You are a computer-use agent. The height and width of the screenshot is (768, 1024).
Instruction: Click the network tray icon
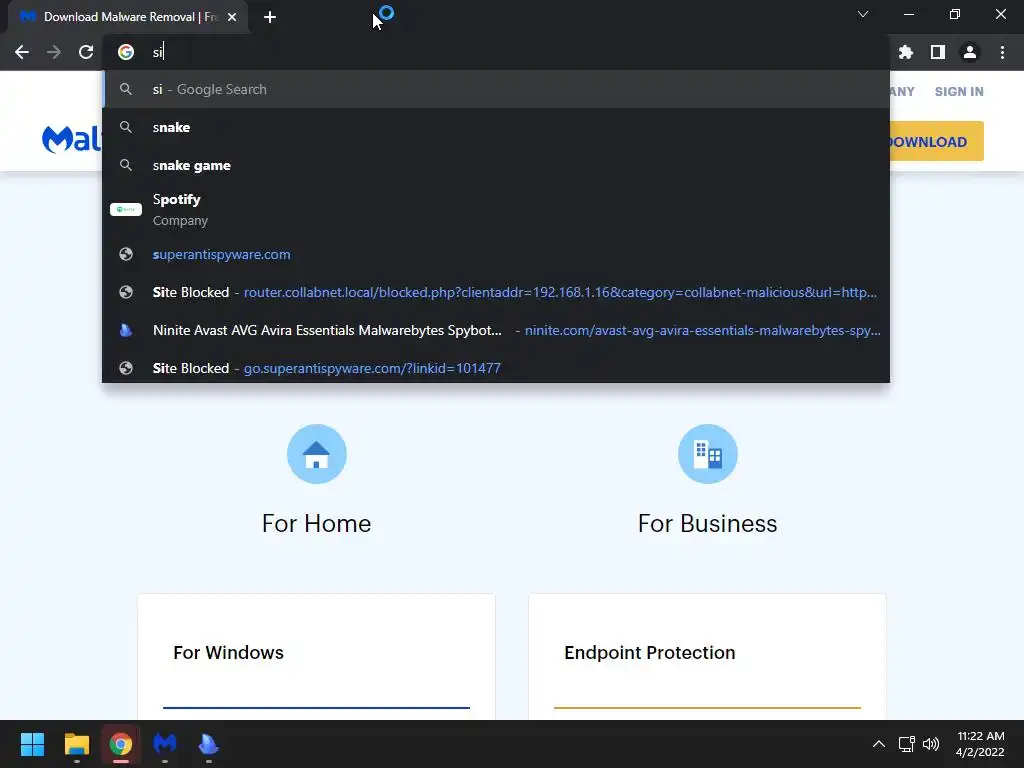coord(906,744)
